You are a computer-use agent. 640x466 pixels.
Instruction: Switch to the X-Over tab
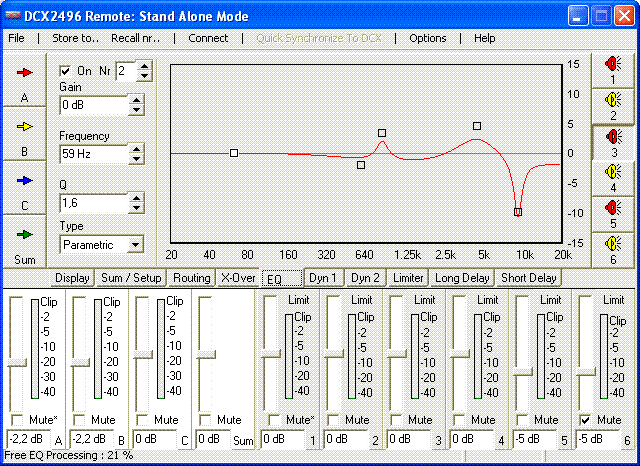click(238, 278)
